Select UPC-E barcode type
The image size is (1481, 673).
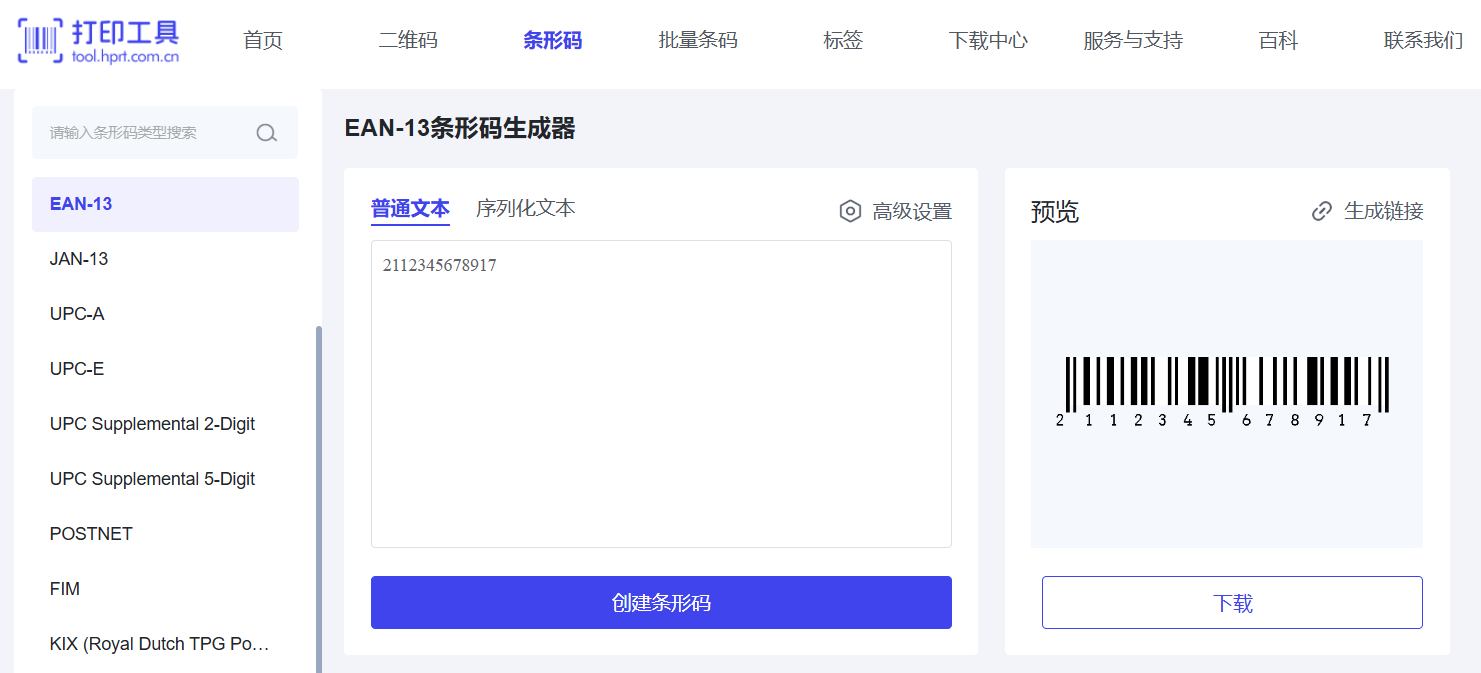tap(165, 369)
